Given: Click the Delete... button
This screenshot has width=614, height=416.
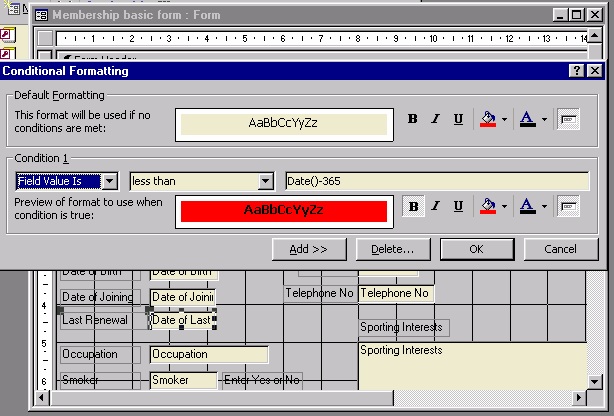Looking at the screenshot, I should 392,248.
